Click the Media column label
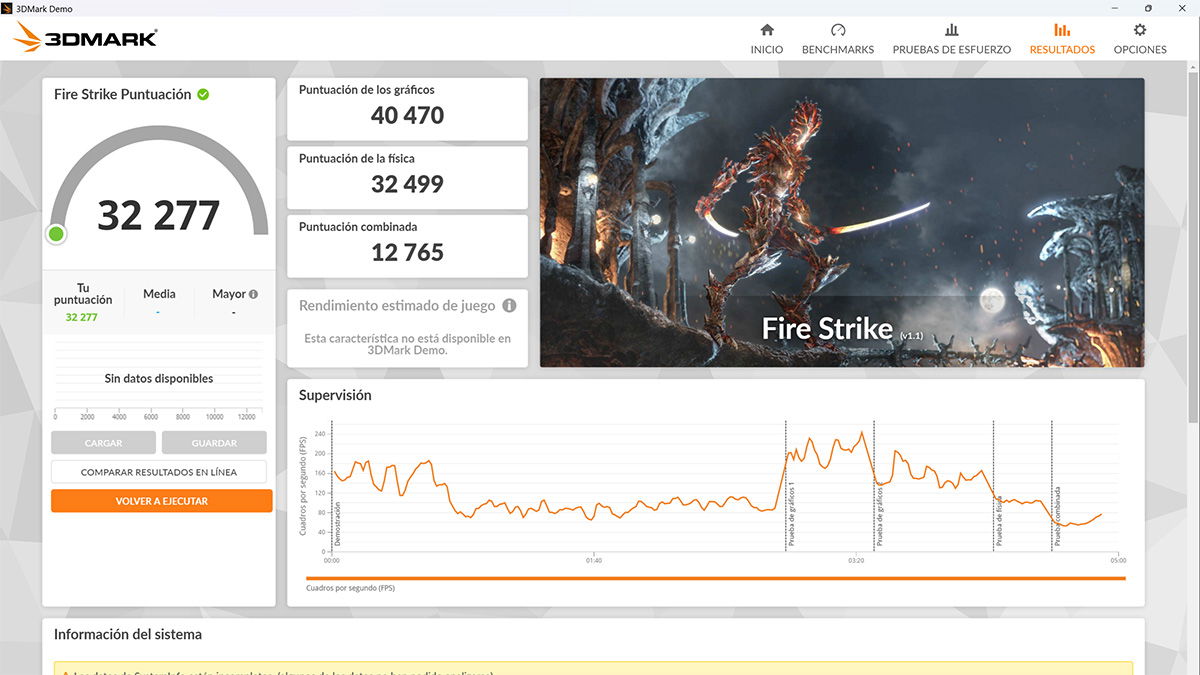 (159, 294)
